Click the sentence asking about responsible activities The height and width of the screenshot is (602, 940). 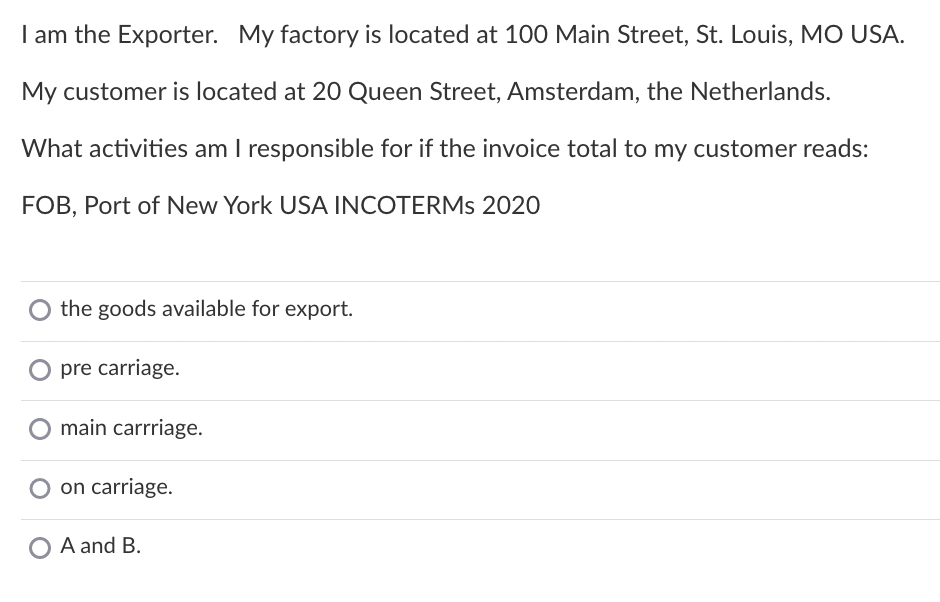point(444,149)
